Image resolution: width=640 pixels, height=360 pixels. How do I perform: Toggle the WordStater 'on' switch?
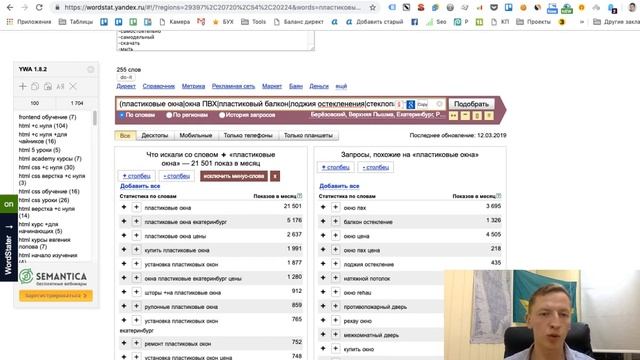pyautogui.click(x=9, y=204)
